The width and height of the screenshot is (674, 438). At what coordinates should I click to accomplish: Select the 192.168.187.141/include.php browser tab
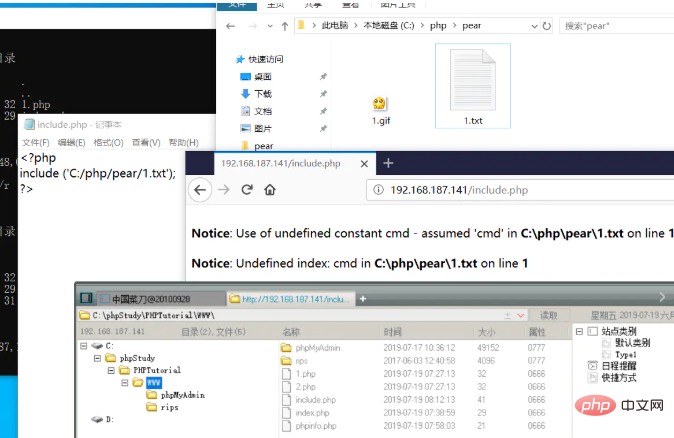pyautogui.click(x=281, y=163)
